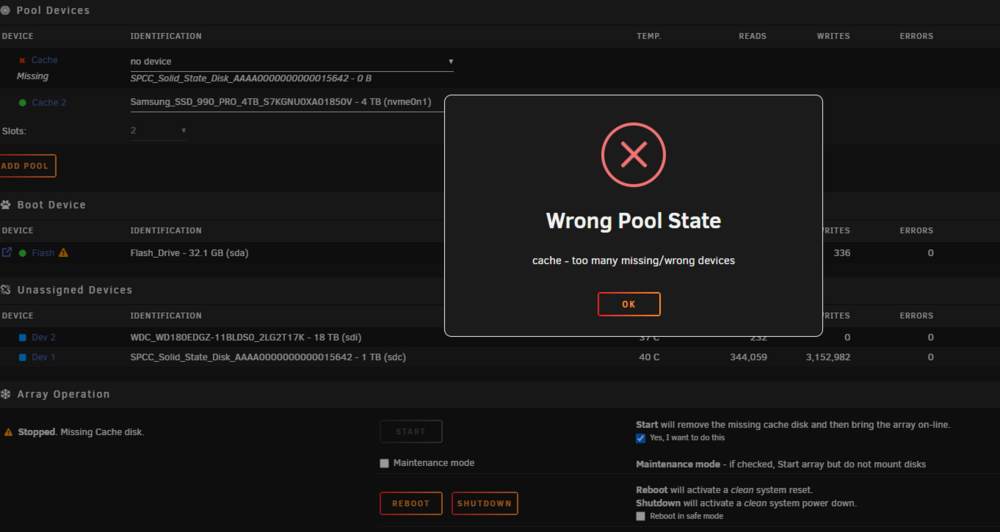Viewport: 1000px width, 532px height.
Task: Click the red X error icon in dialog
Action: [x=633, y=155]
